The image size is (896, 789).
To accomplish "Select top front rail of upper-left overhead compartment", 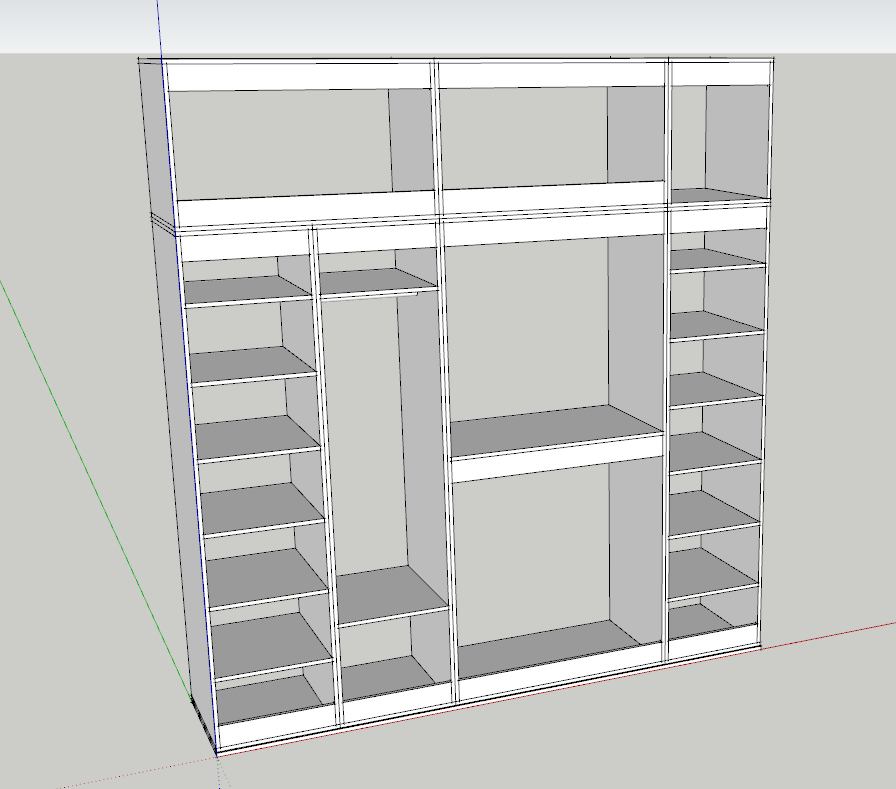I will (x=298, y=77).
